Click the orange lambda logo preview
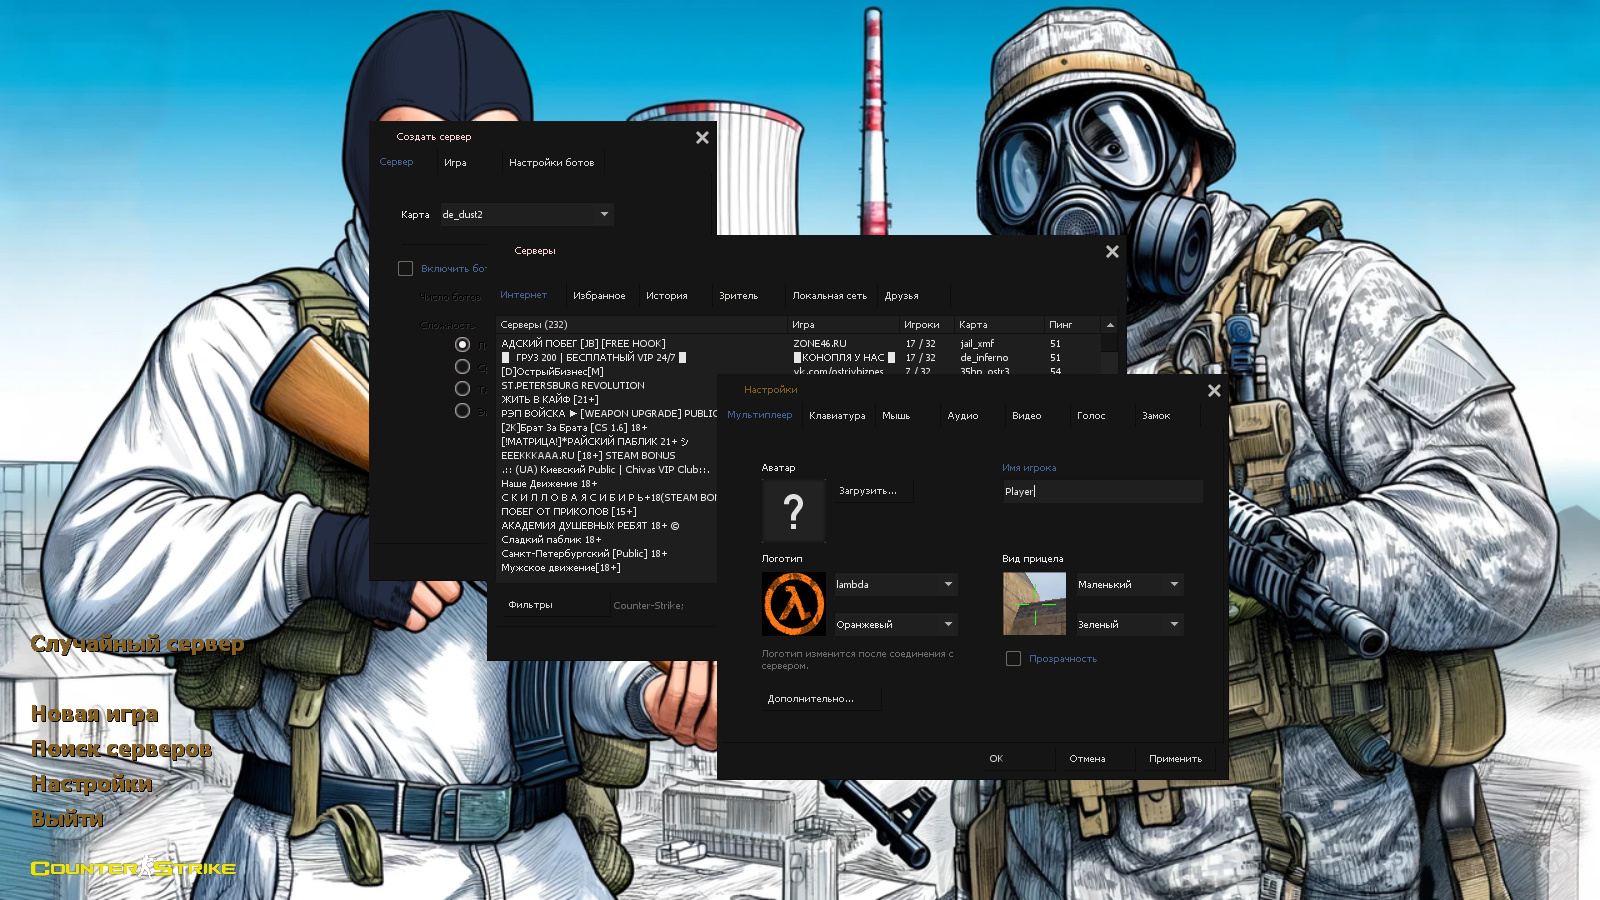1600x900 pixels. tap(794, 604)
